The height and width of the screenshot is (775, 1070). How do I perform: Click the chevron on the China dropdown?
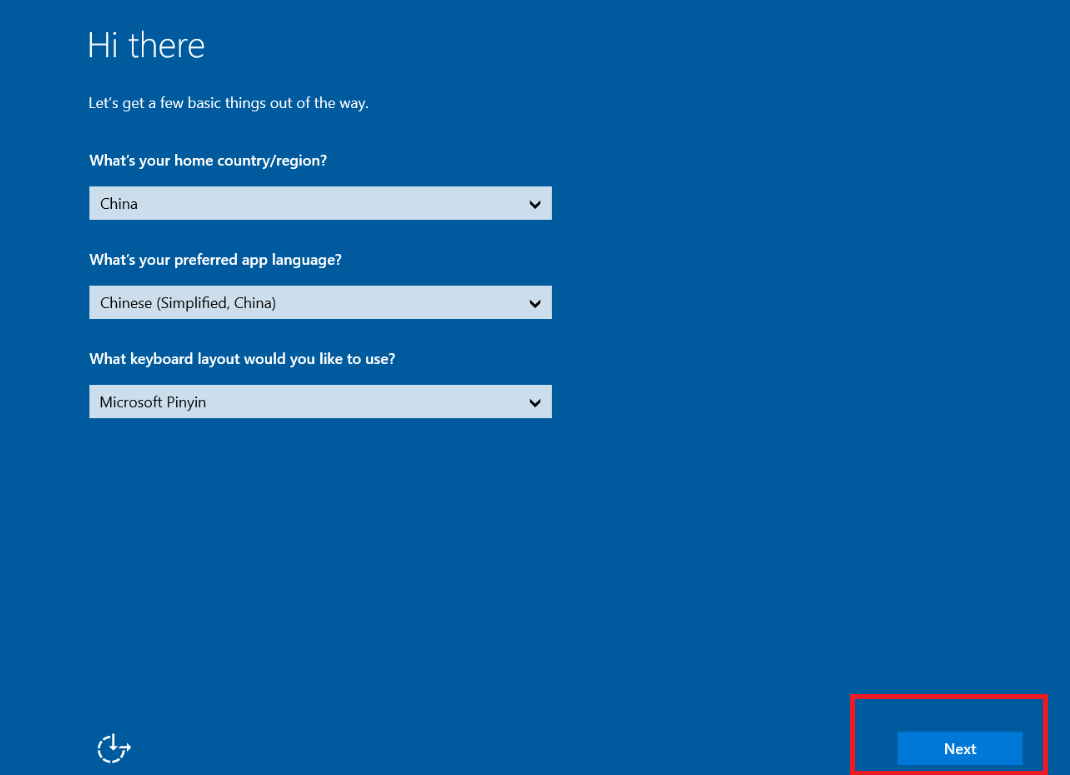(537, 203)
